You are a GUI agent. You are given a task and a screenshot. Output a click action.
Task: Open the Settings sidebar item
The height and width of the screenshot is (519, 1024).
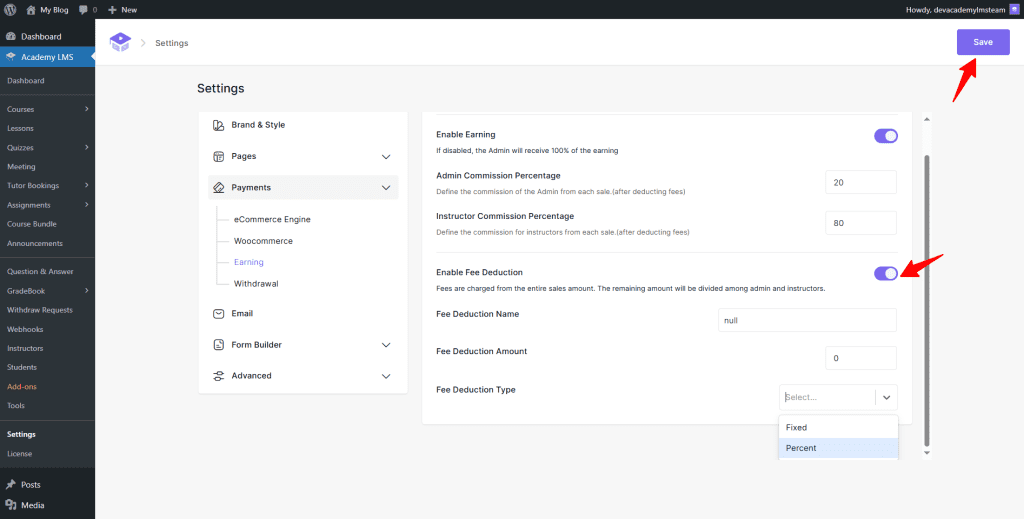tap(21, 434)
